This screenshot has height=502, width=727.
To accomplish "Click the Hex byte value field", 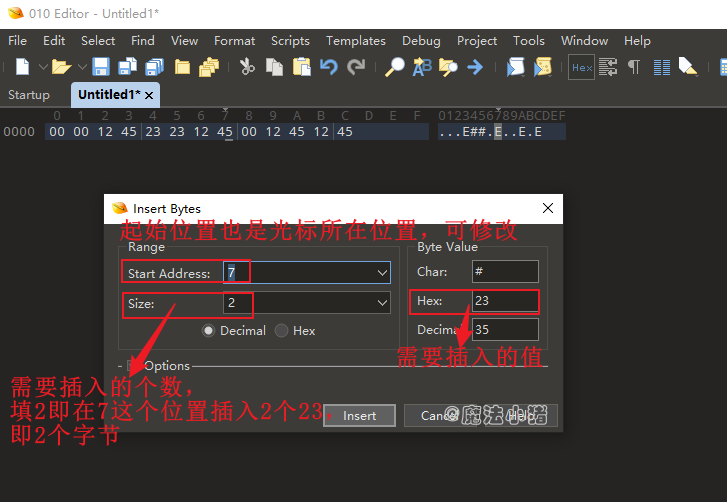I will 505,301.
